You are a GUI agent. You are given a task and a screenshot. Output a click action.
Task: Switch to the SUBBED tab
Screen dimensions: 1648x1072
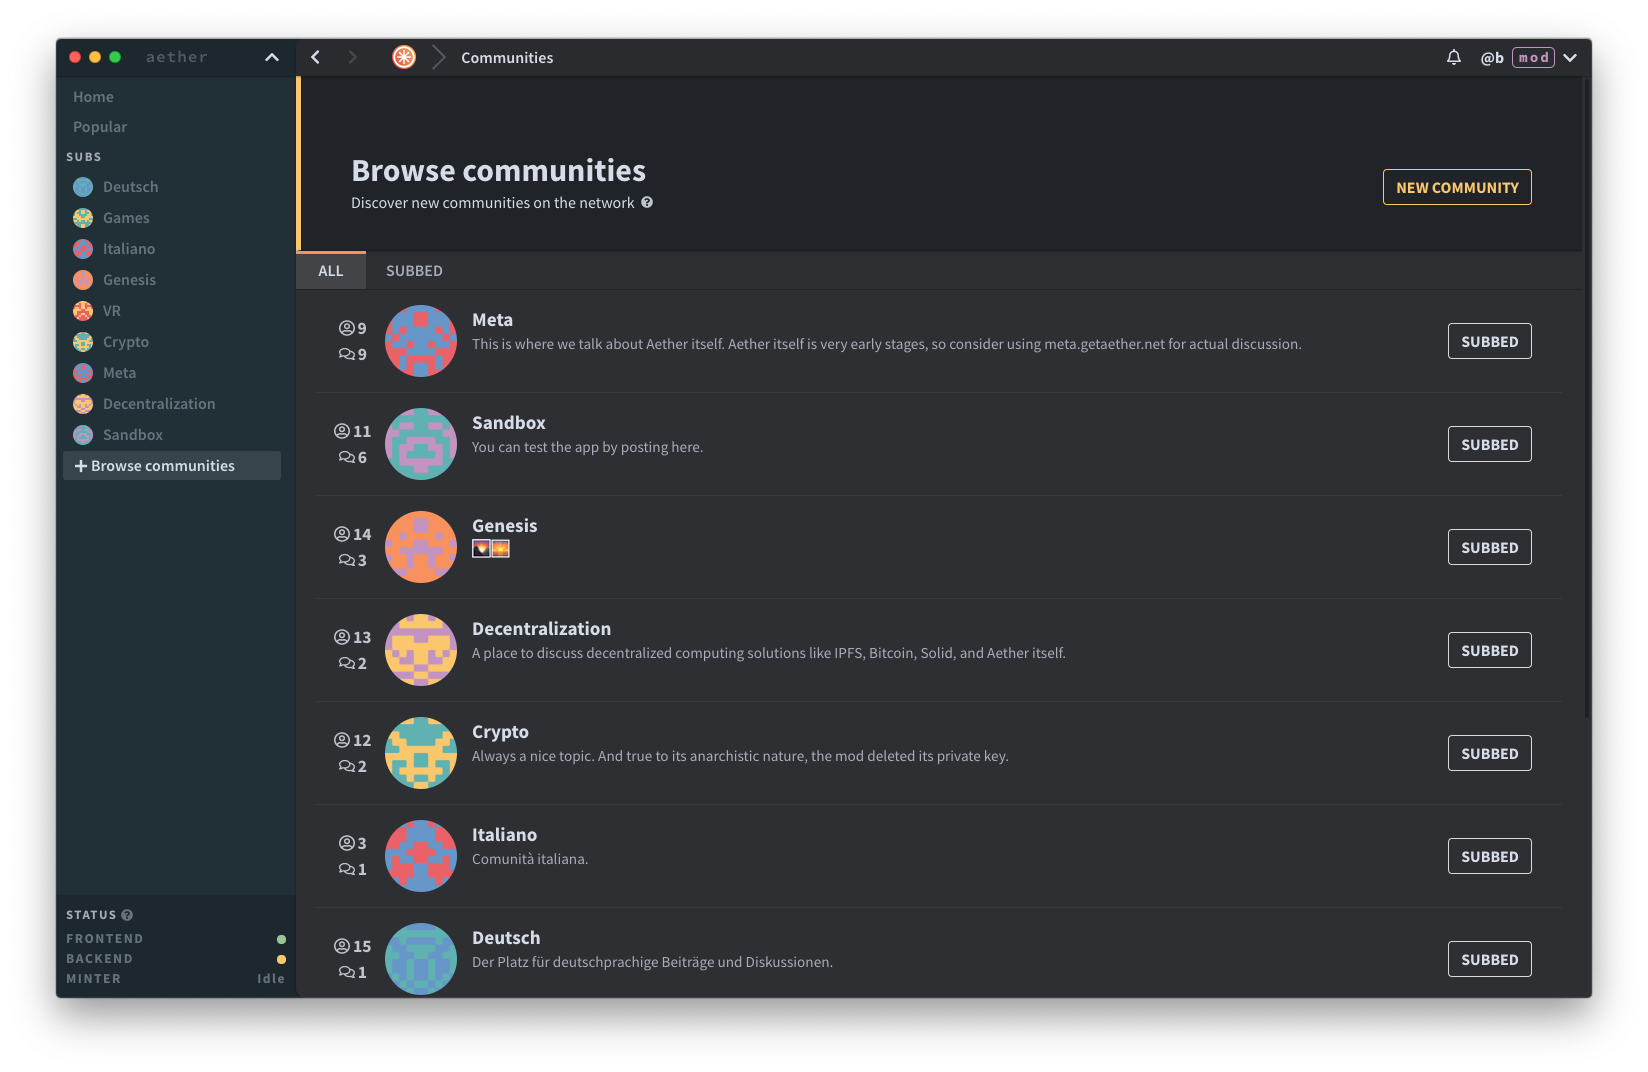pos(414,271)
